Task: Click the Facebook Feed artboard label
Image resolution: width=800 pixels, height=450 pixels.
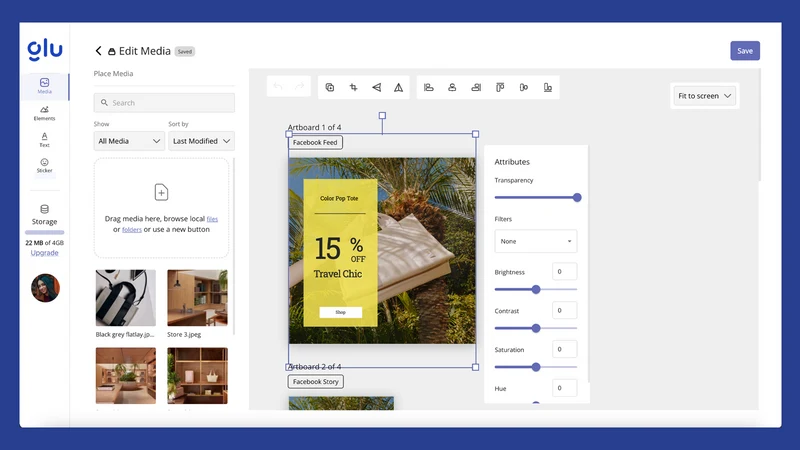Action: coord(315,142)
